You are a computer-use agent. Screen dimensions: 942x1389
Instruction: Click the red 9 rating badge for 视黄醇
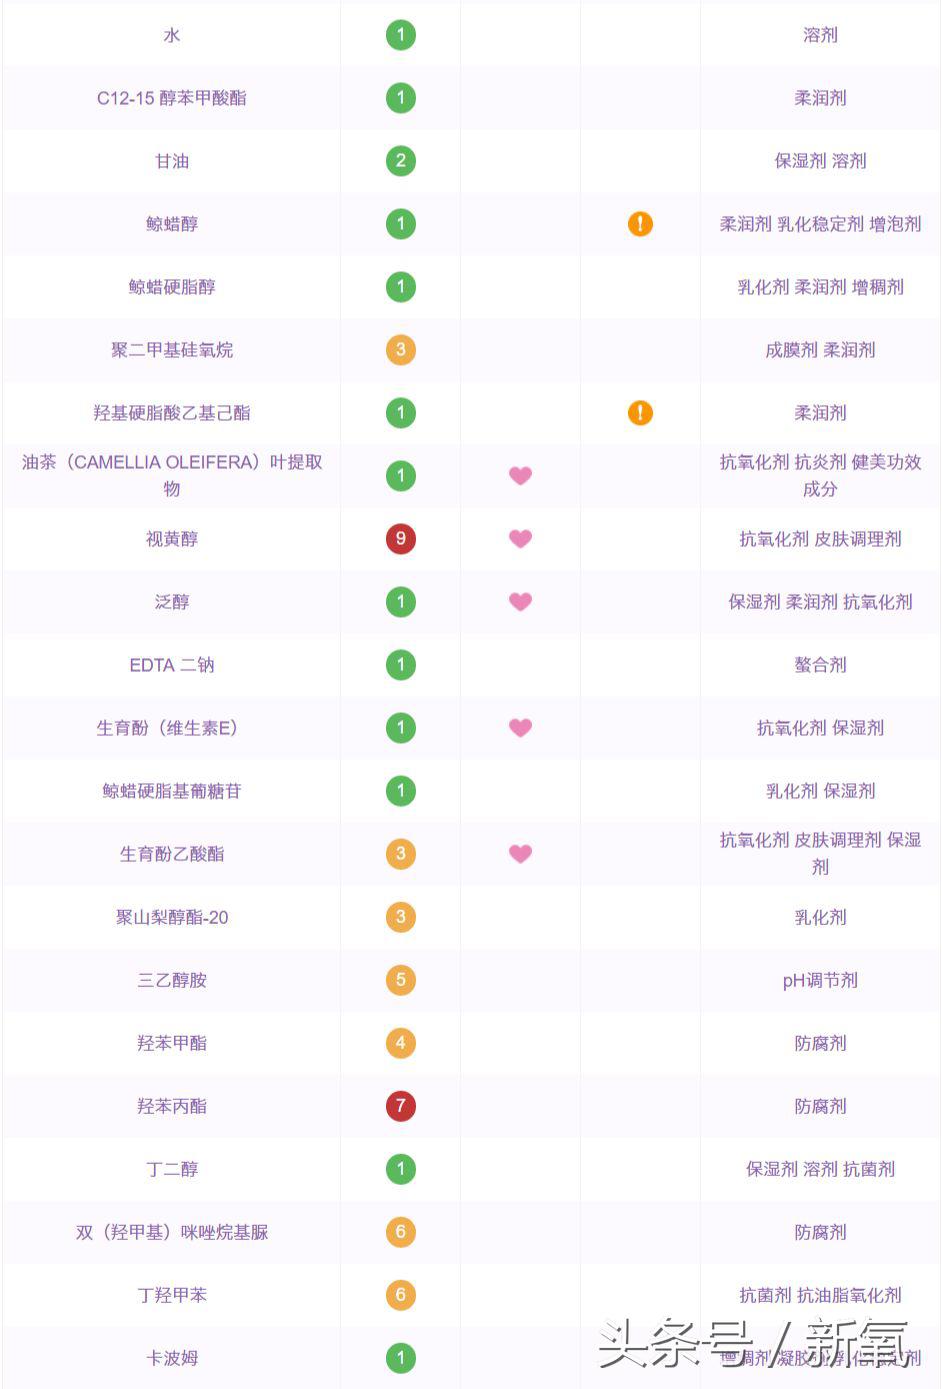coord(401,539)
